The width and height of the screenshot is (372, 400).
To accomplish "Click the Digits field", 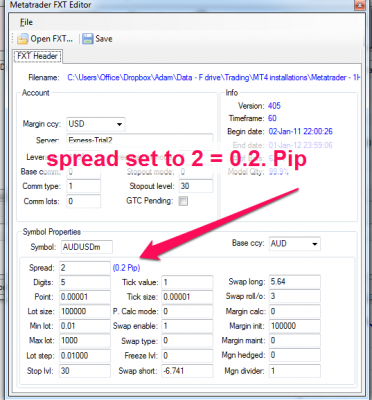I will 85,282.
